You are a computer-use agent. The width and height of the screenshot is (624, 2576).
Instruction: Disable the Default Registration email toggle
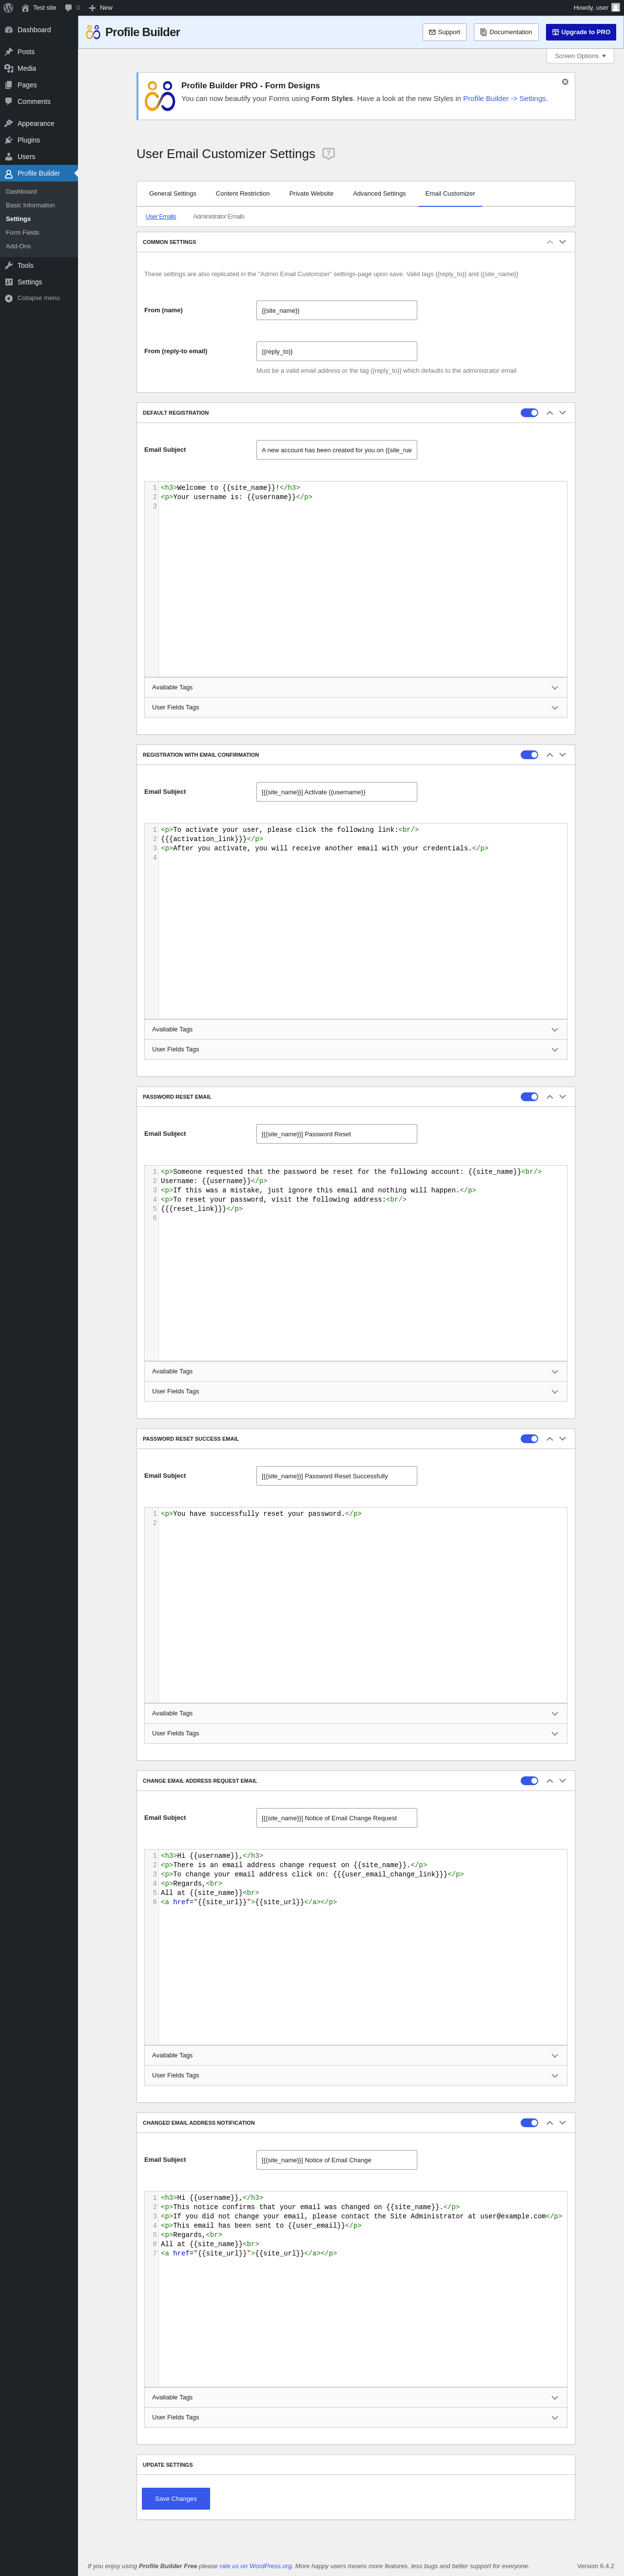529,413
